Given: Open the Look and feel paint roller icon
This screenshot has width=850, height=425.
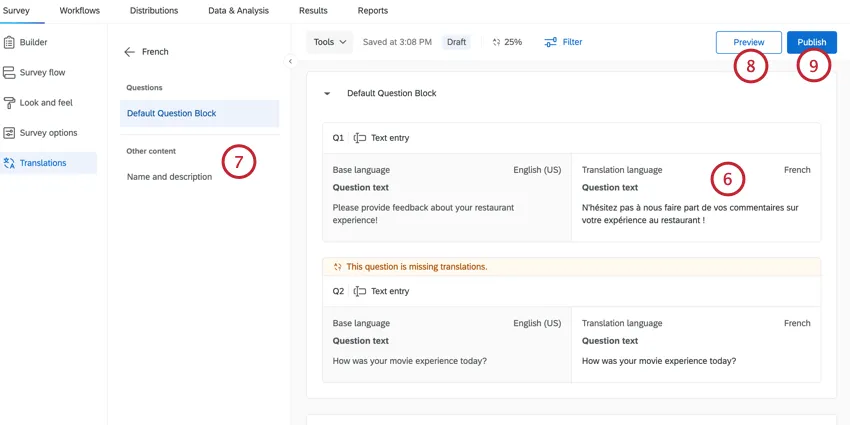Looking at the screenshot, I should tap(10, 103).
